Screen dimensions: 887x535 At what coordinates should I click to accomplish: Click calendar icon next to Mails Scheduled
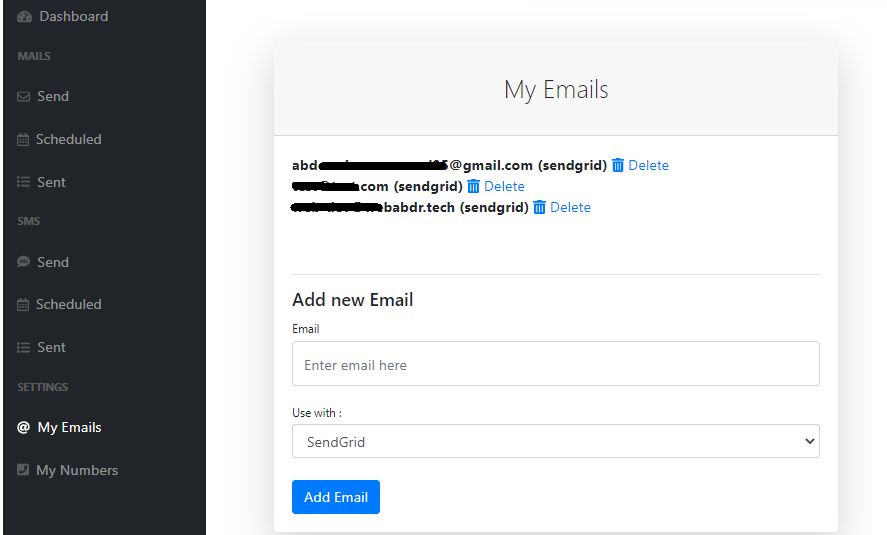click(x=24, y=140)
